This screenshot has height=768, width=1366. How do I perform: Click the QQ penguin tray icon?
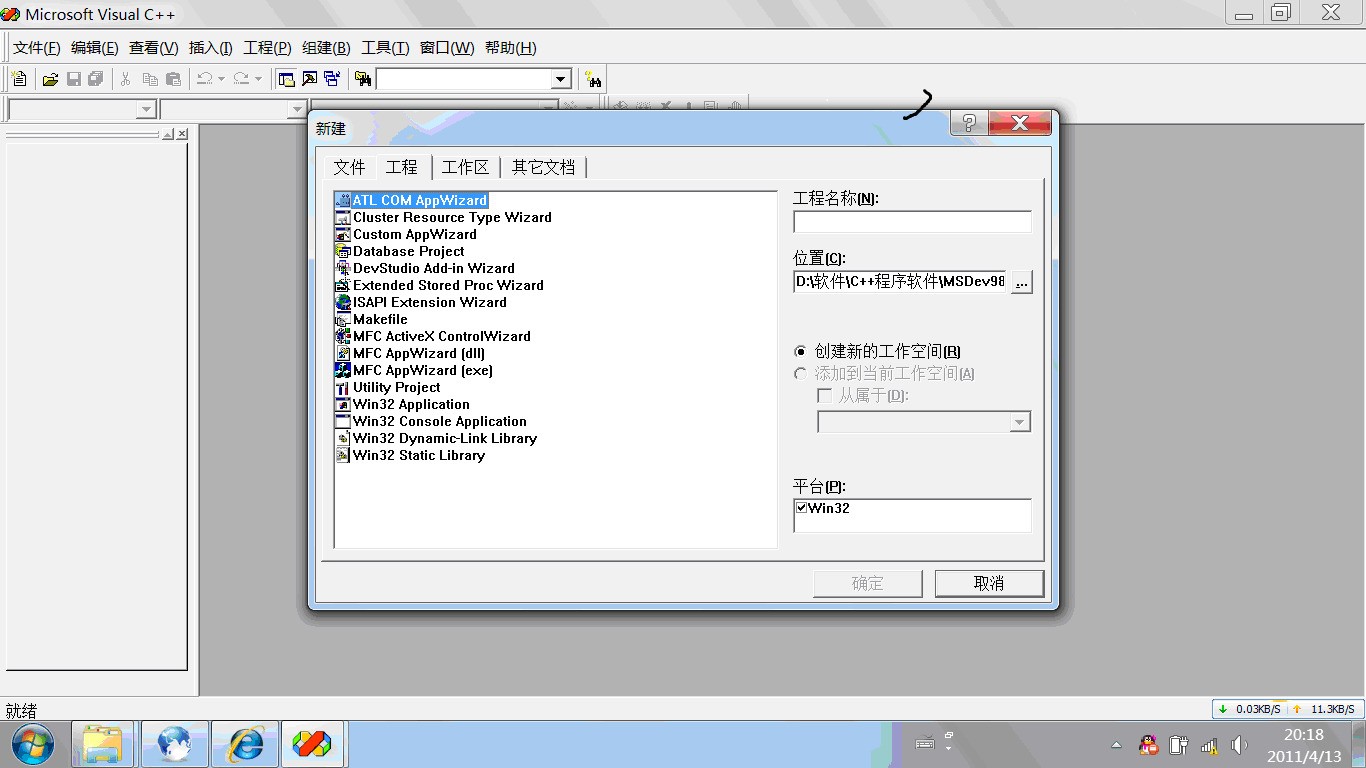[x=1149, y=745]
